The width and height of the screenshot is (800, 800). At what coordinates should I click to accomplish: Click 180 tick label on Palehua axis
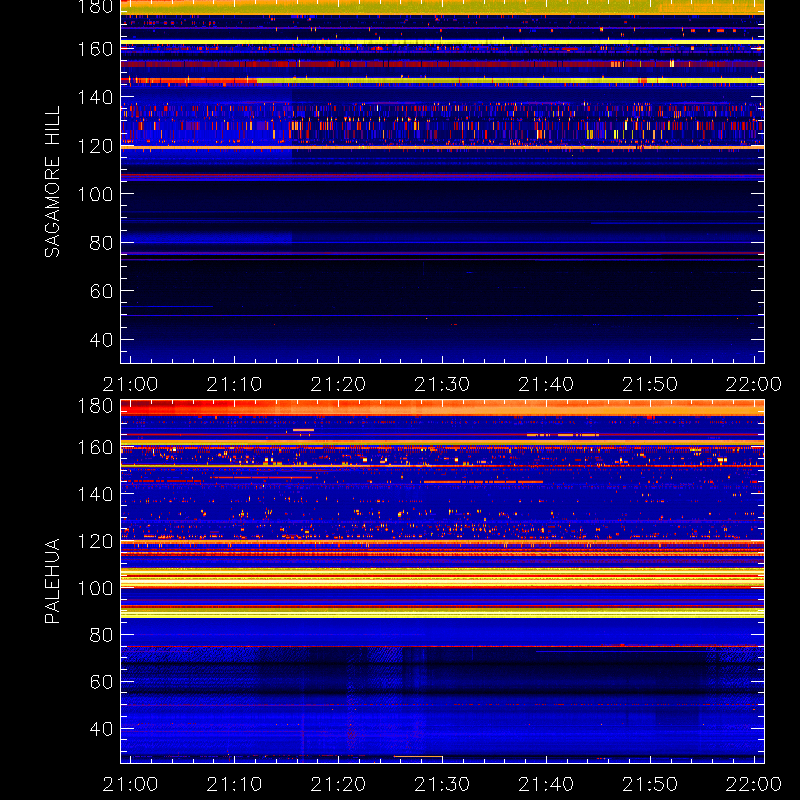point(95,407)
